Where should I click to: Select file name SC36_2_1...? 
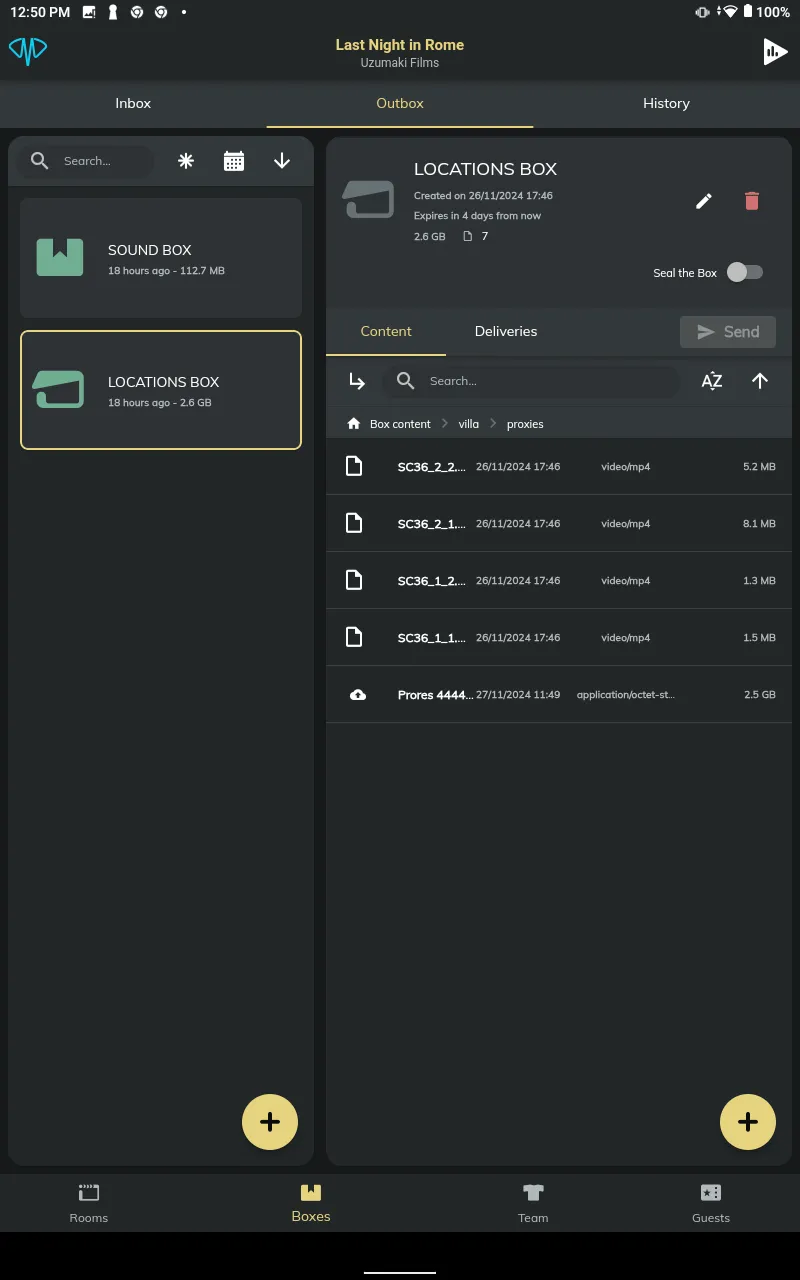[x=432, y=523]
